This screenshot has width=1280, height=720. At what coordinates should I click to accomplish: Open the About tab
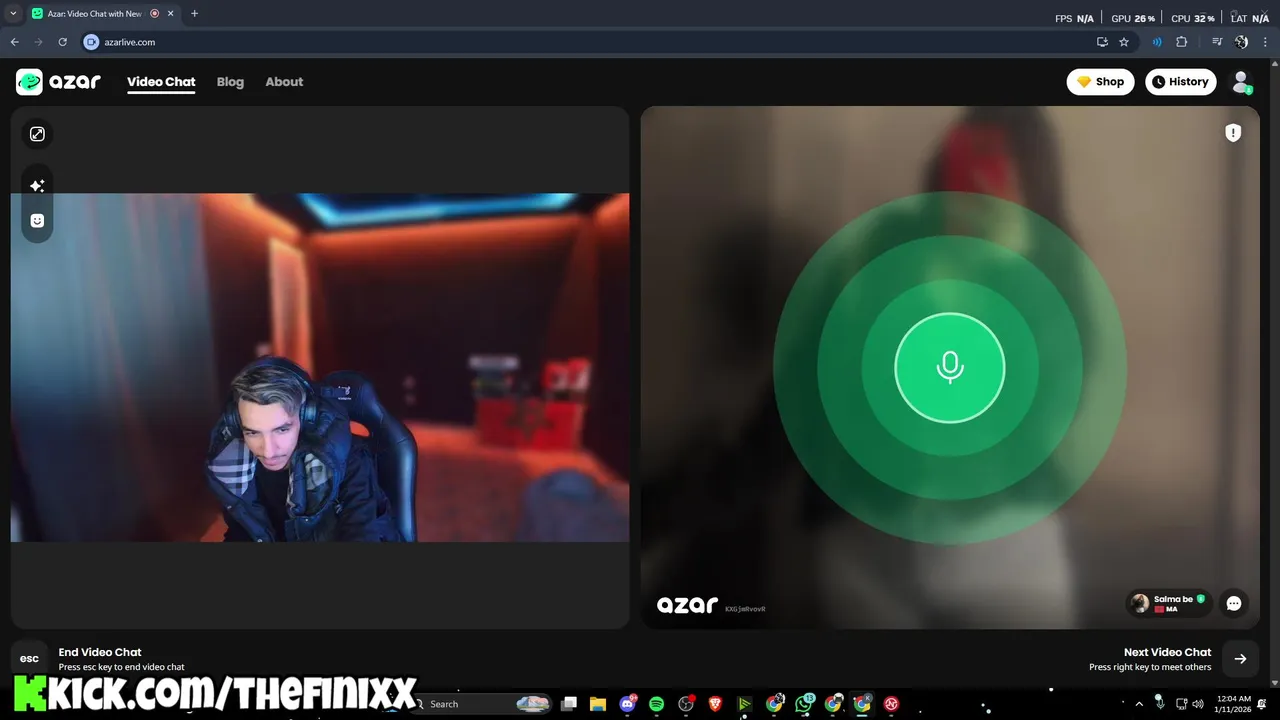(x=284, y=82)
